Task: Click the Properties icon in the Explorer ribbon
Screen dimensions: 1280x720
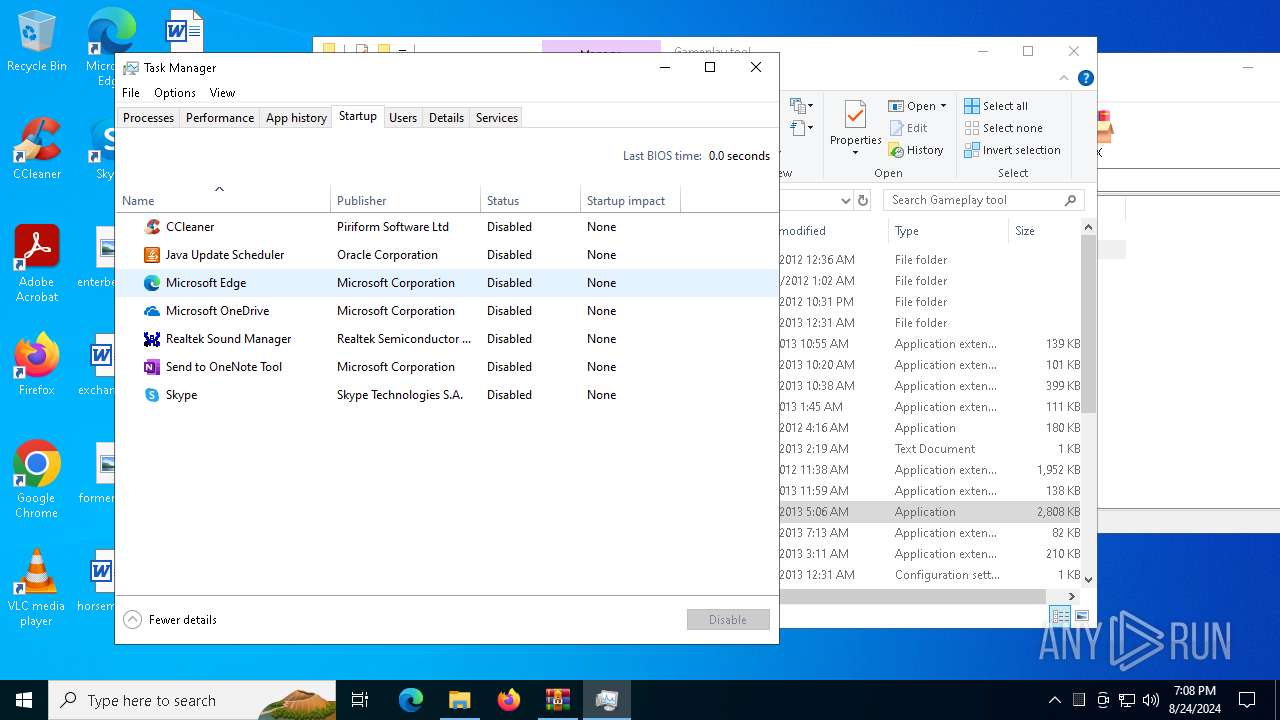Action: coord(855,114)
